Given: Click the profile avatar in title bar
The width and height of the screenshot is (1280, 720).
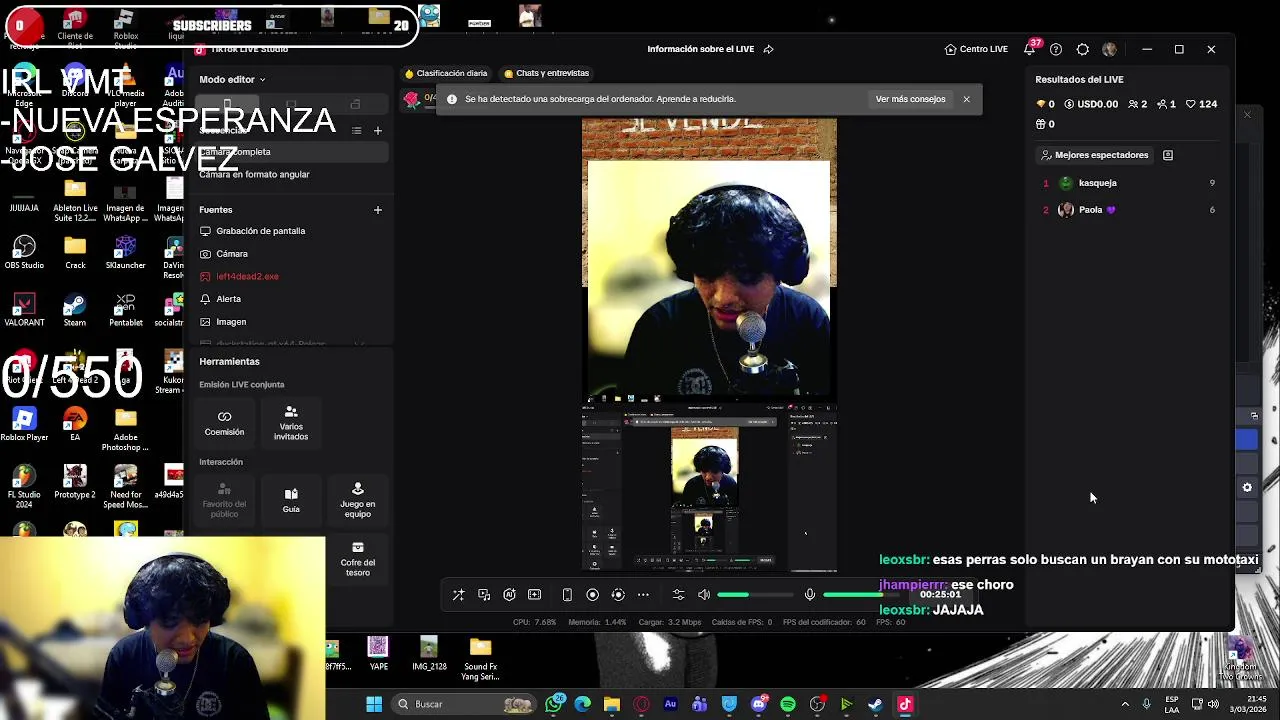Looking at the screenshot, I should pyautogui.click(x=1109, y=49).
